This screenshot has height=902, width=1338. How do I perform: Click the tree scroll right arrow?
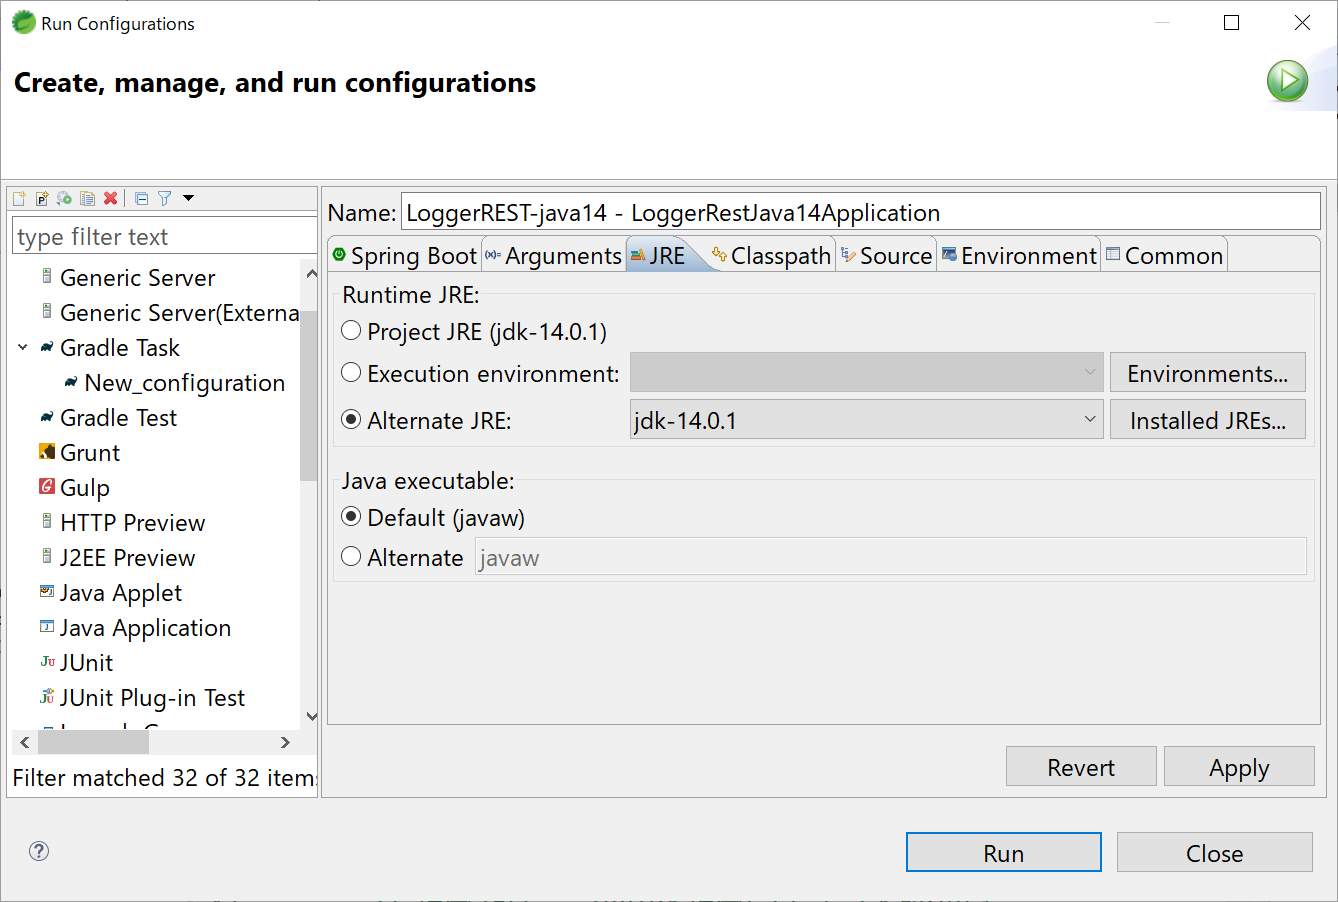[285, 742]
